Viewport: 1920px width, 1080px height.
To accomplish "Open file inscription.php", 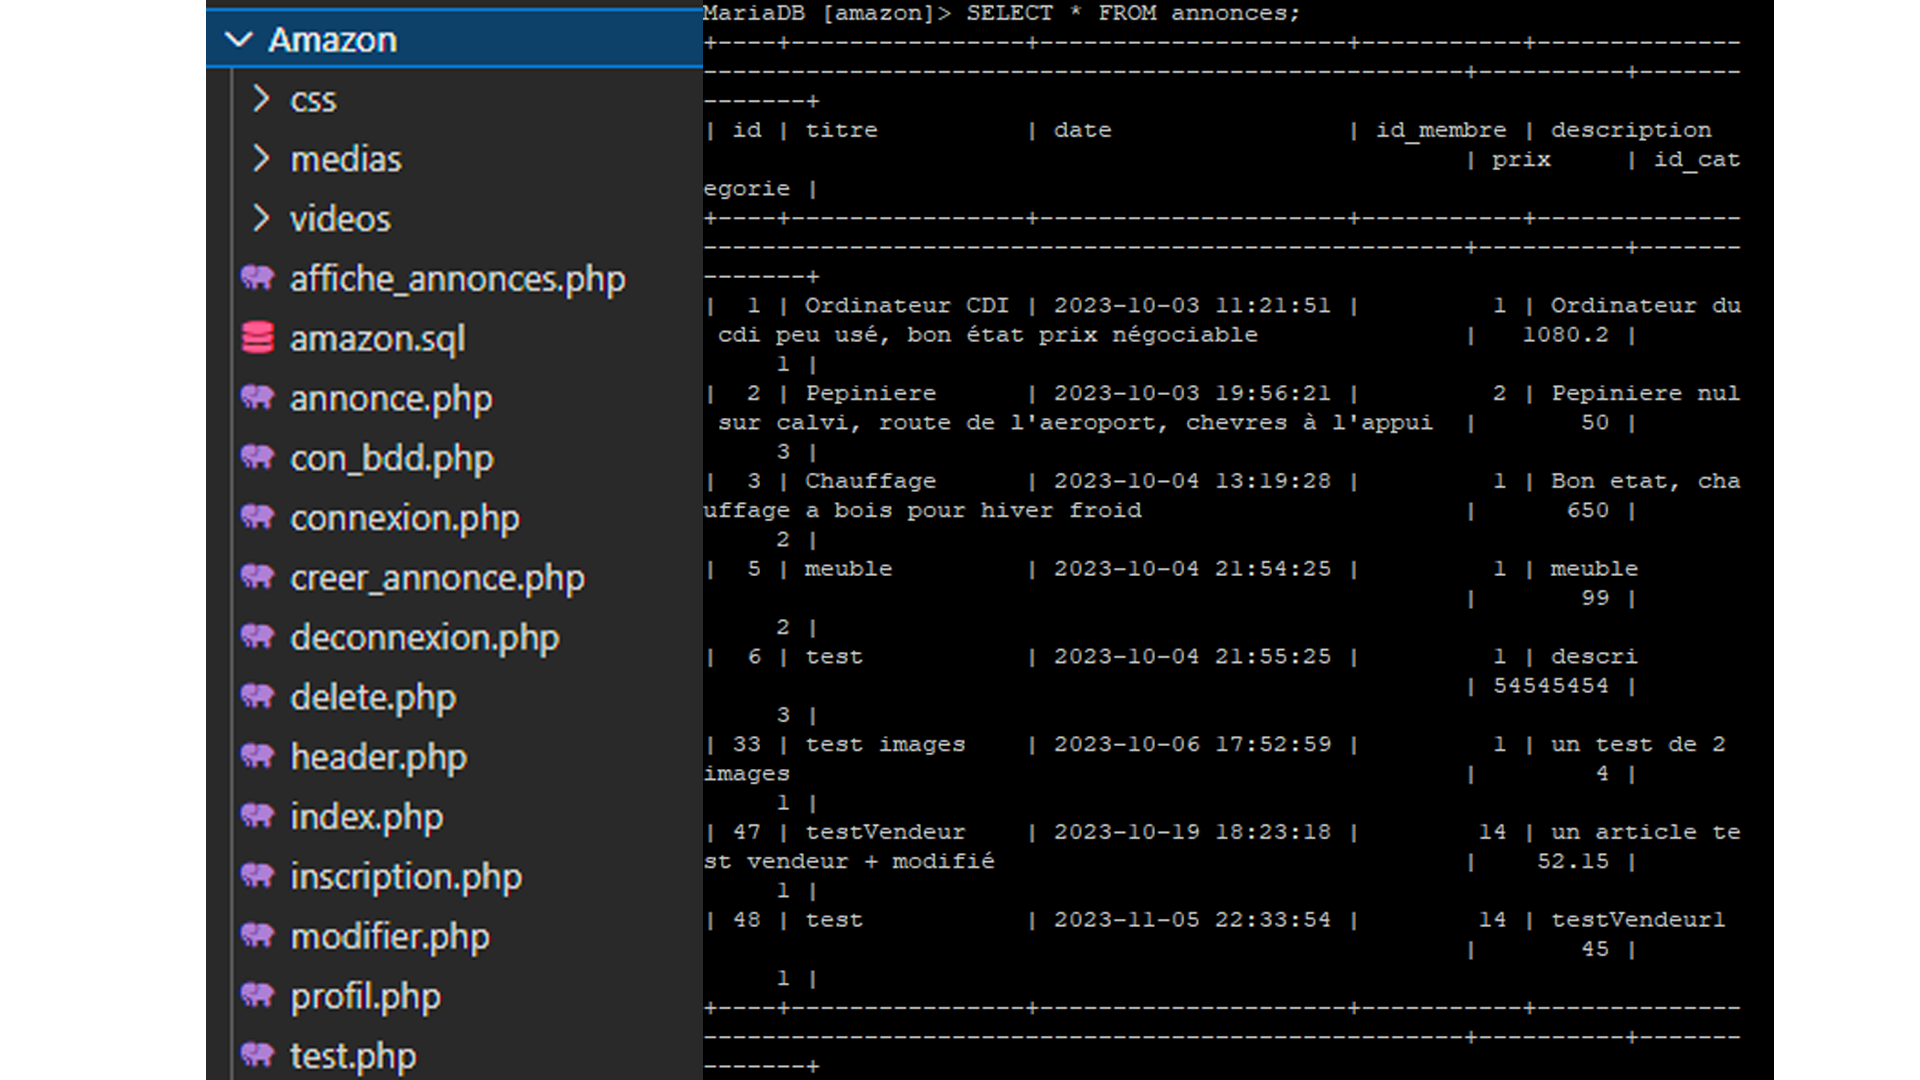I will [406, 877].
